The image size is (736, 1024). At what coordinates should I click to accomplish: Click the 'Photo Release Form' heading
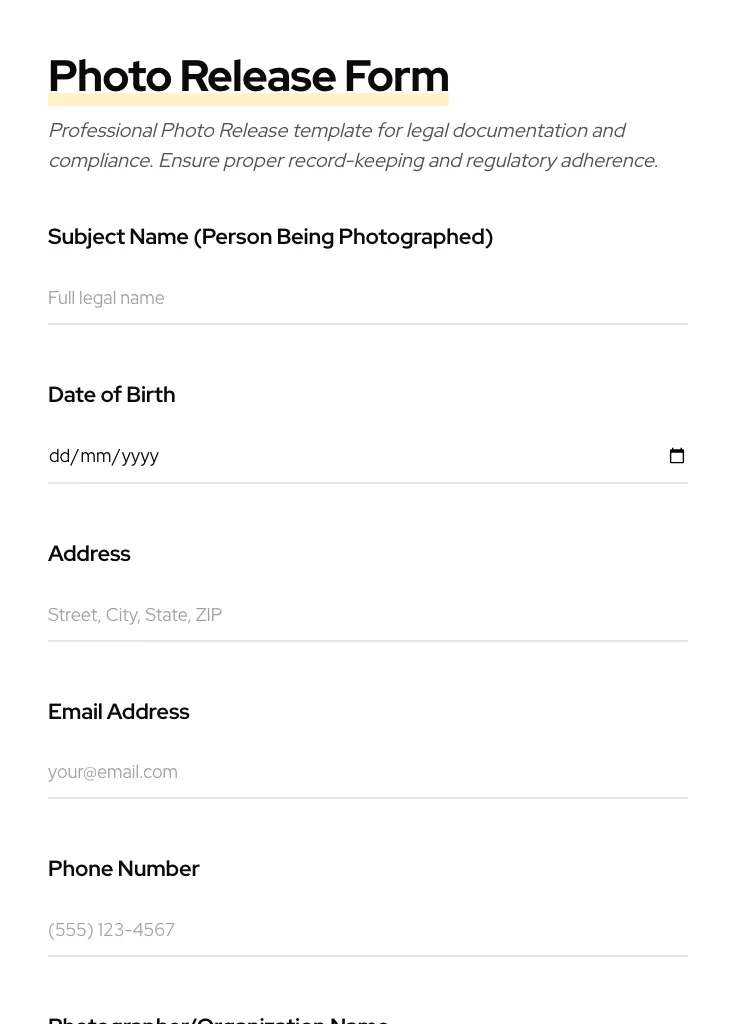point(248,76)
